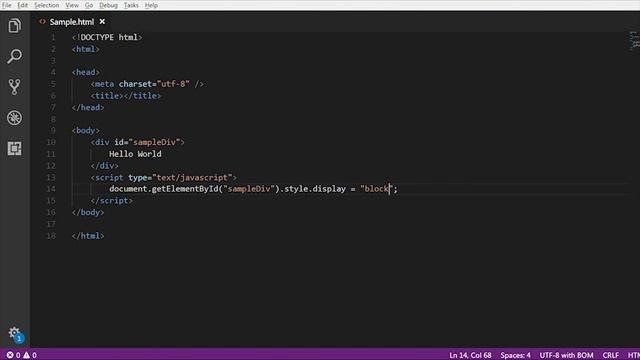
Task: Click style.display in line 14
Action: (x=315, y=189)
